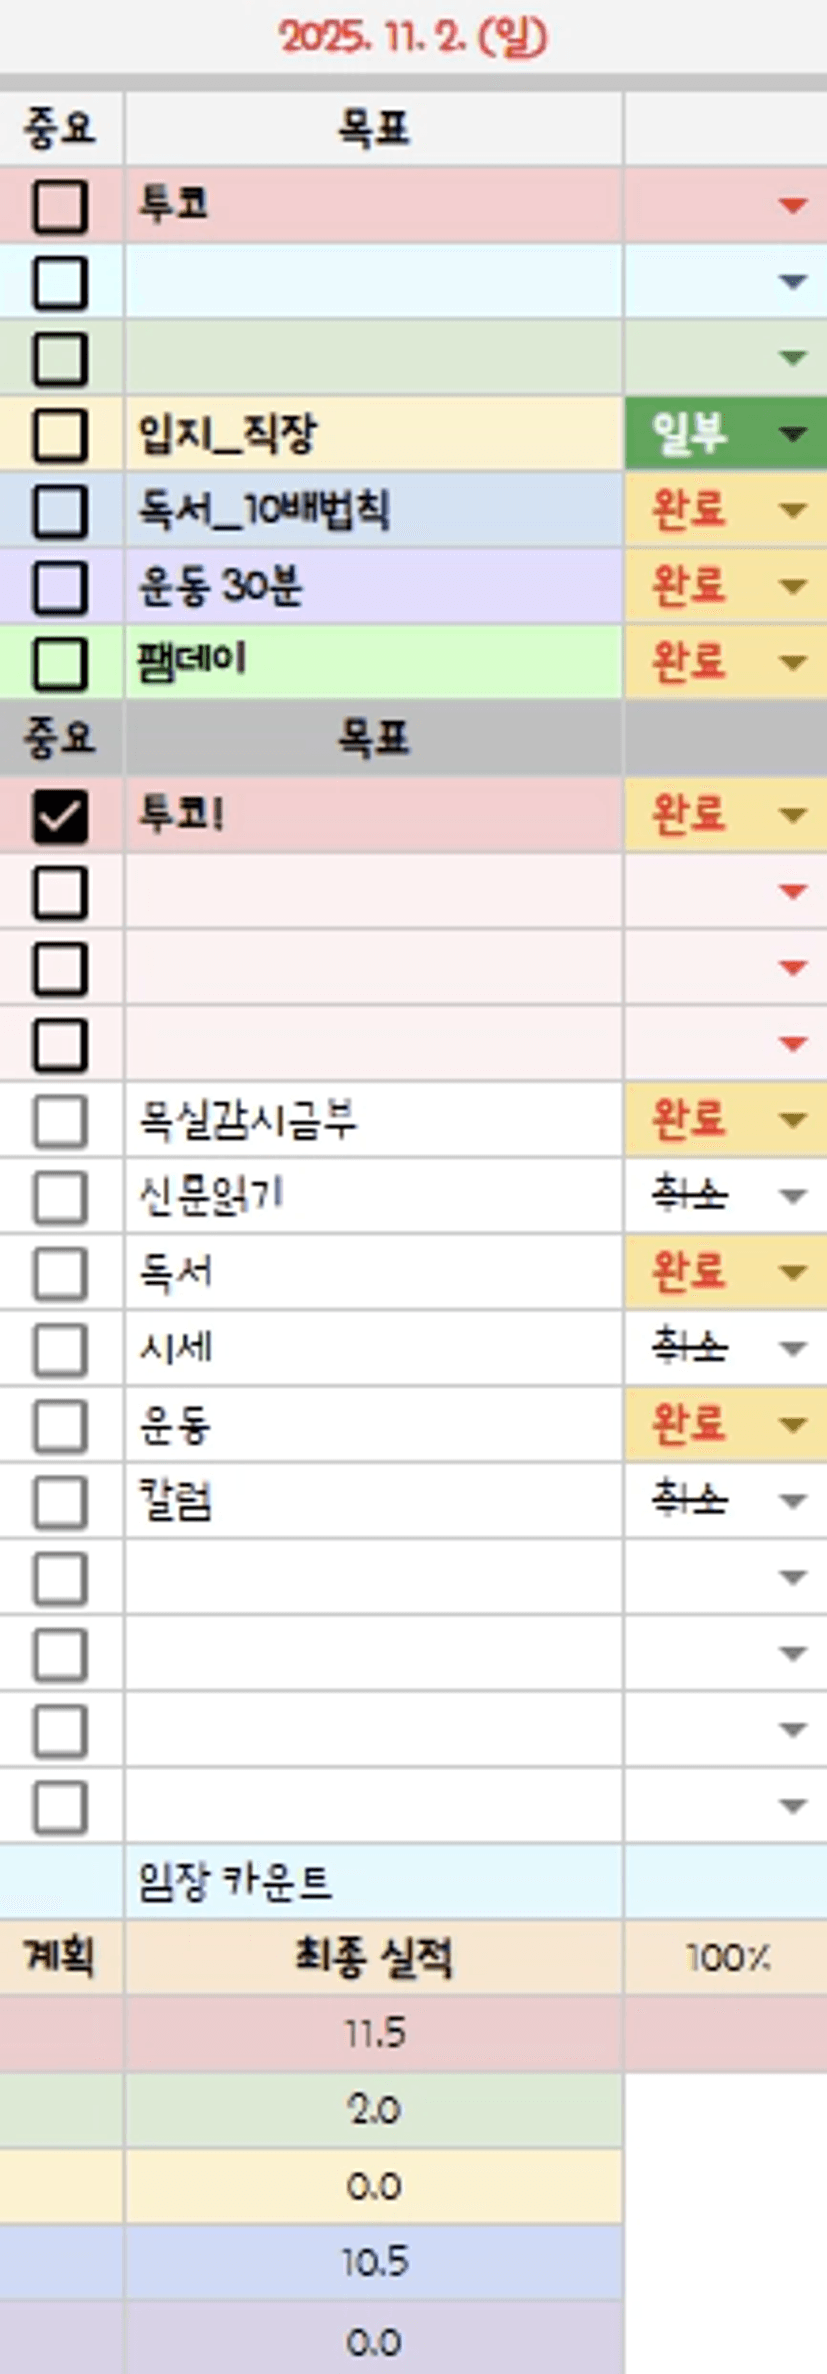Click the date header 2025. 11. 2. (일)

coord(413,38)
